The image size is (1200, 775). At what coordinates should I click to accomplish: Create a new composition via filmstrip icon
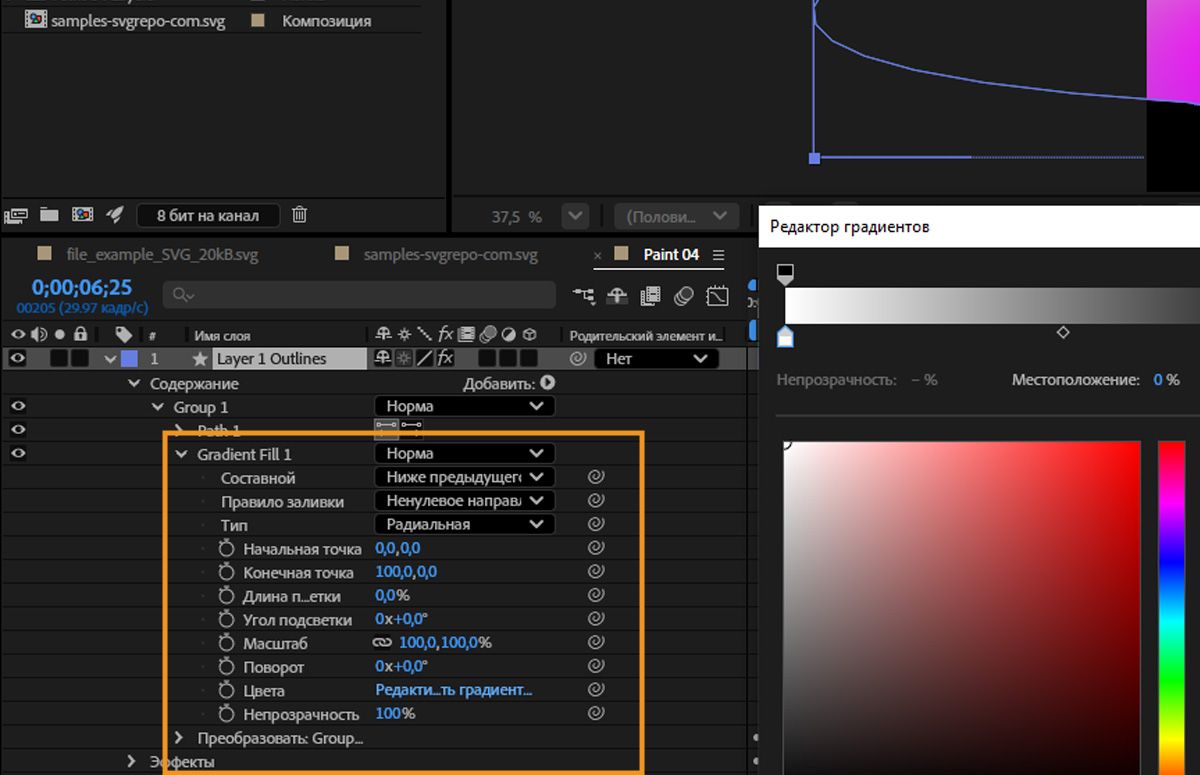pyautogui.click(x=83, y=215)
